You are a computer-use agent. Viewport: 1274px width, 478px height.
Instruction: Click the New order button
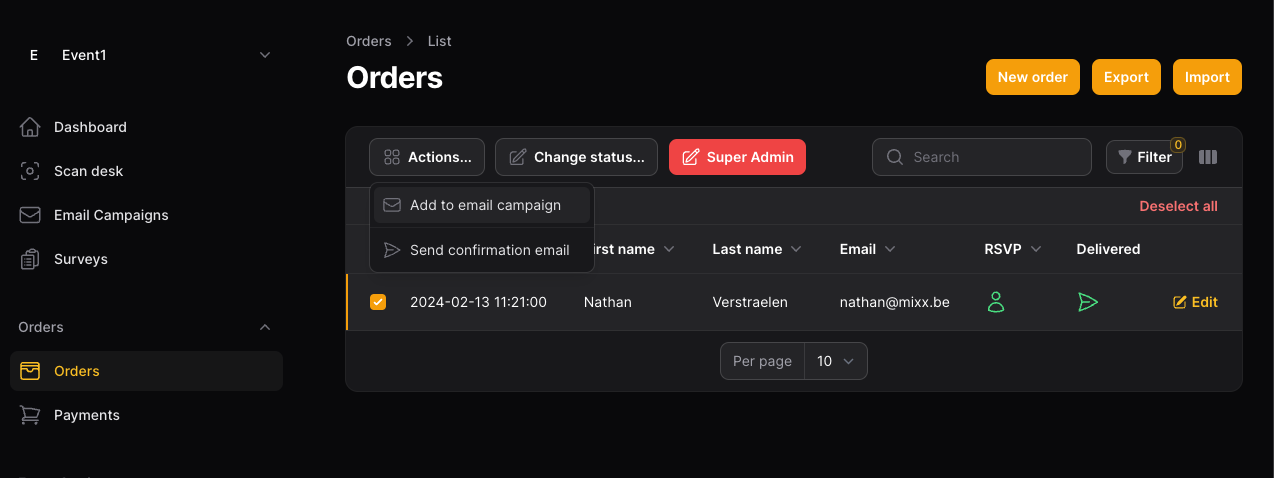[x=1032, y=77]
